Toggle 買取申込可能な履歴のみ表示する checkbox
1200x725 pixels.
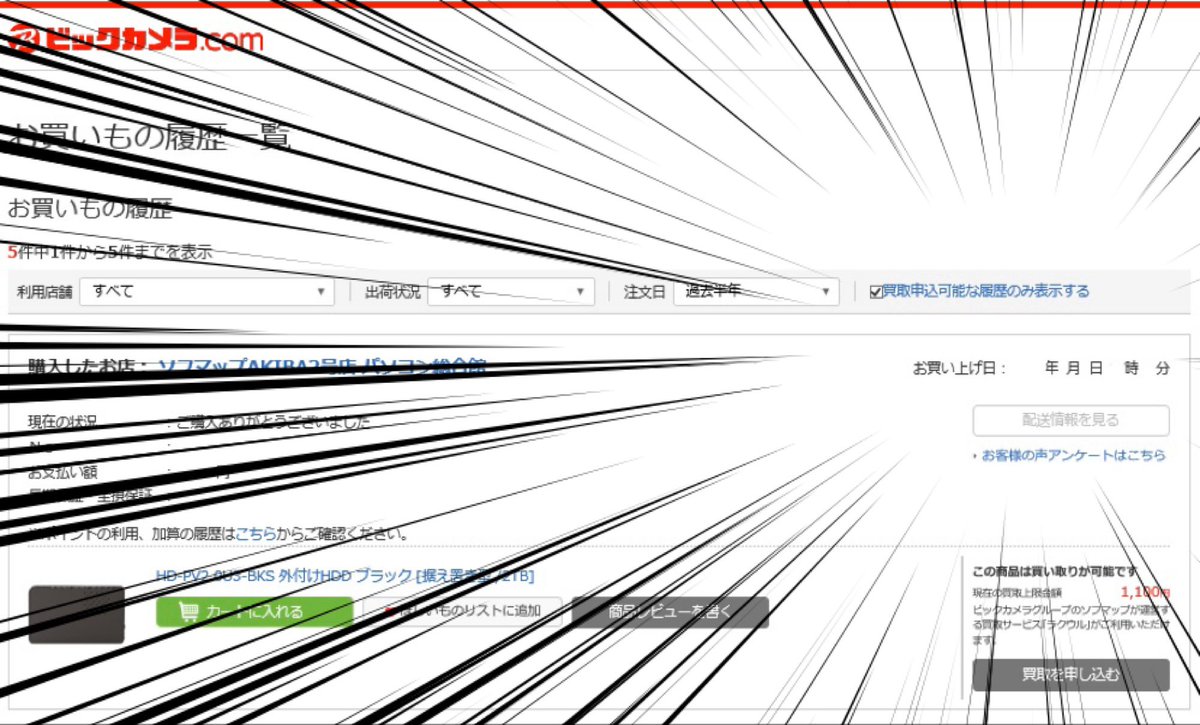[876, 292]
